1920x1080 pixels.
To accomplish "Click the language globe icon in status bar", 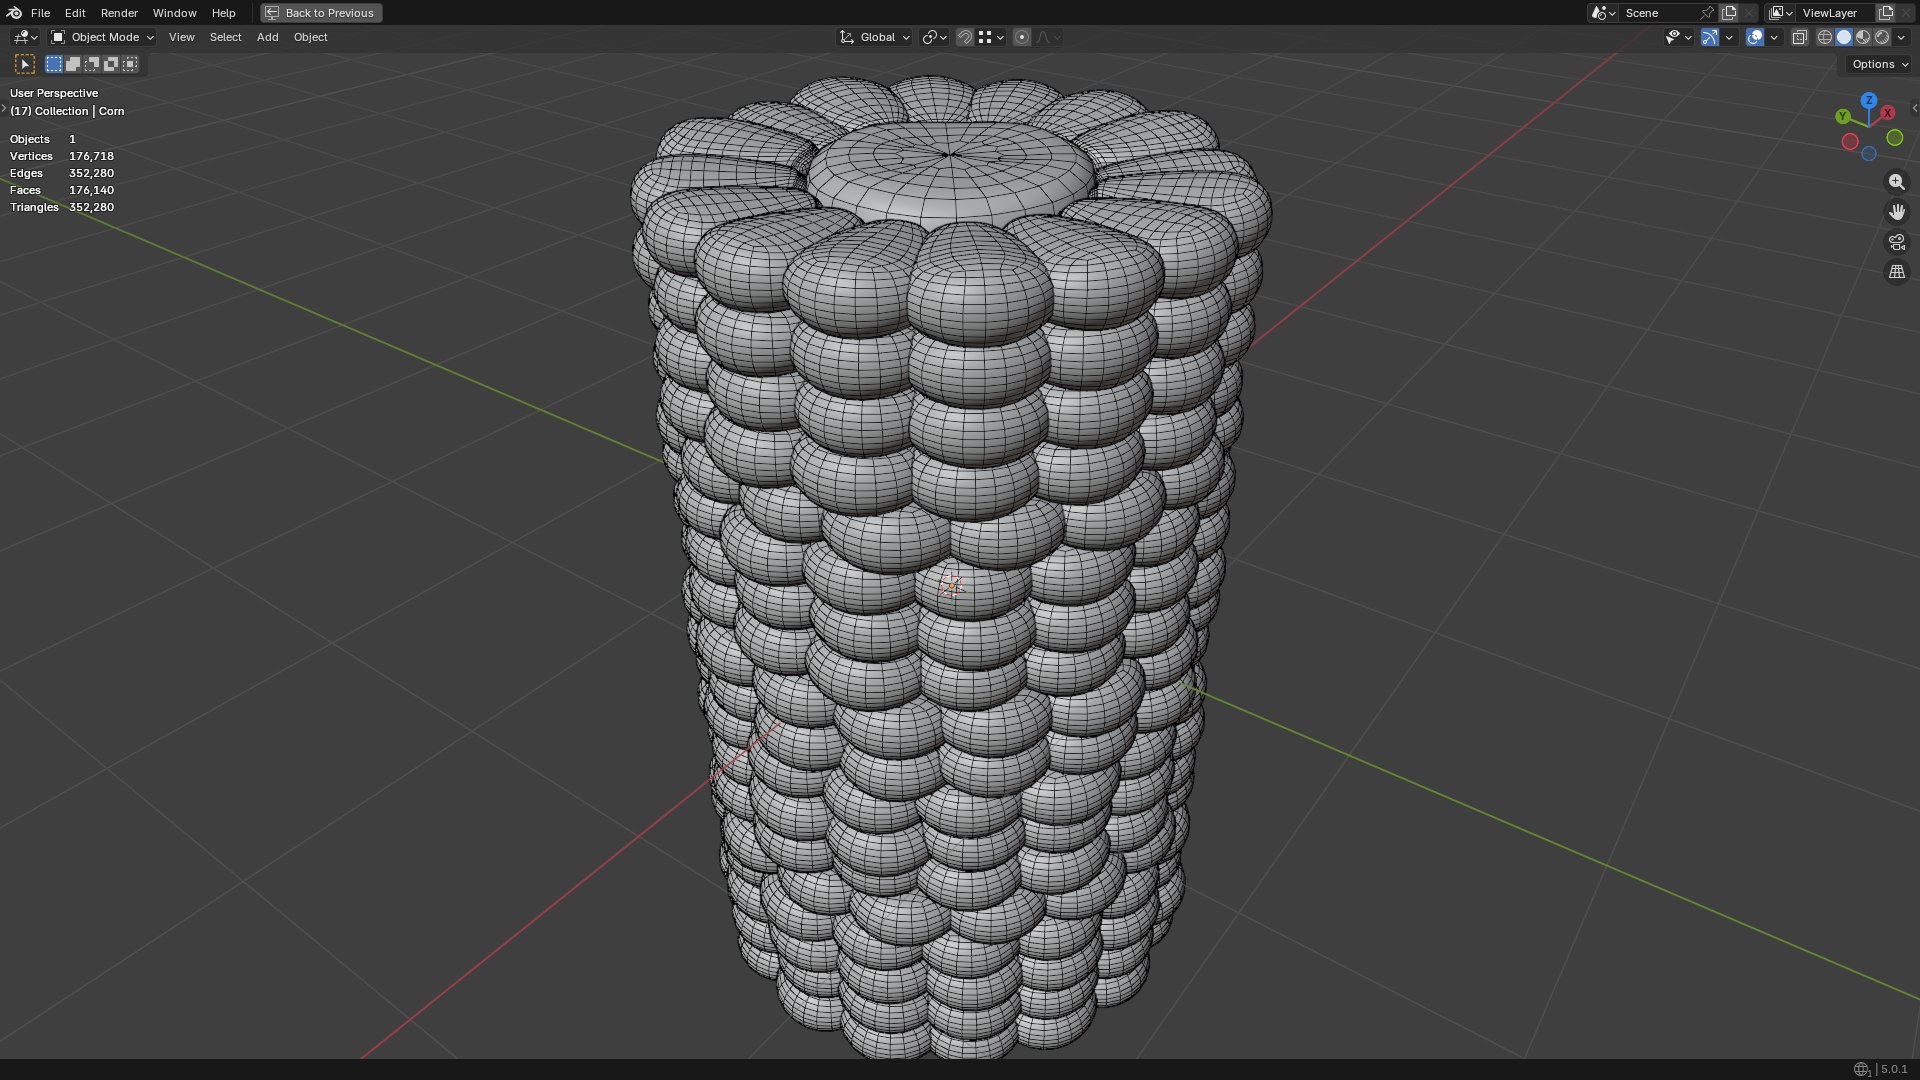I will tap(1861, 1069).
